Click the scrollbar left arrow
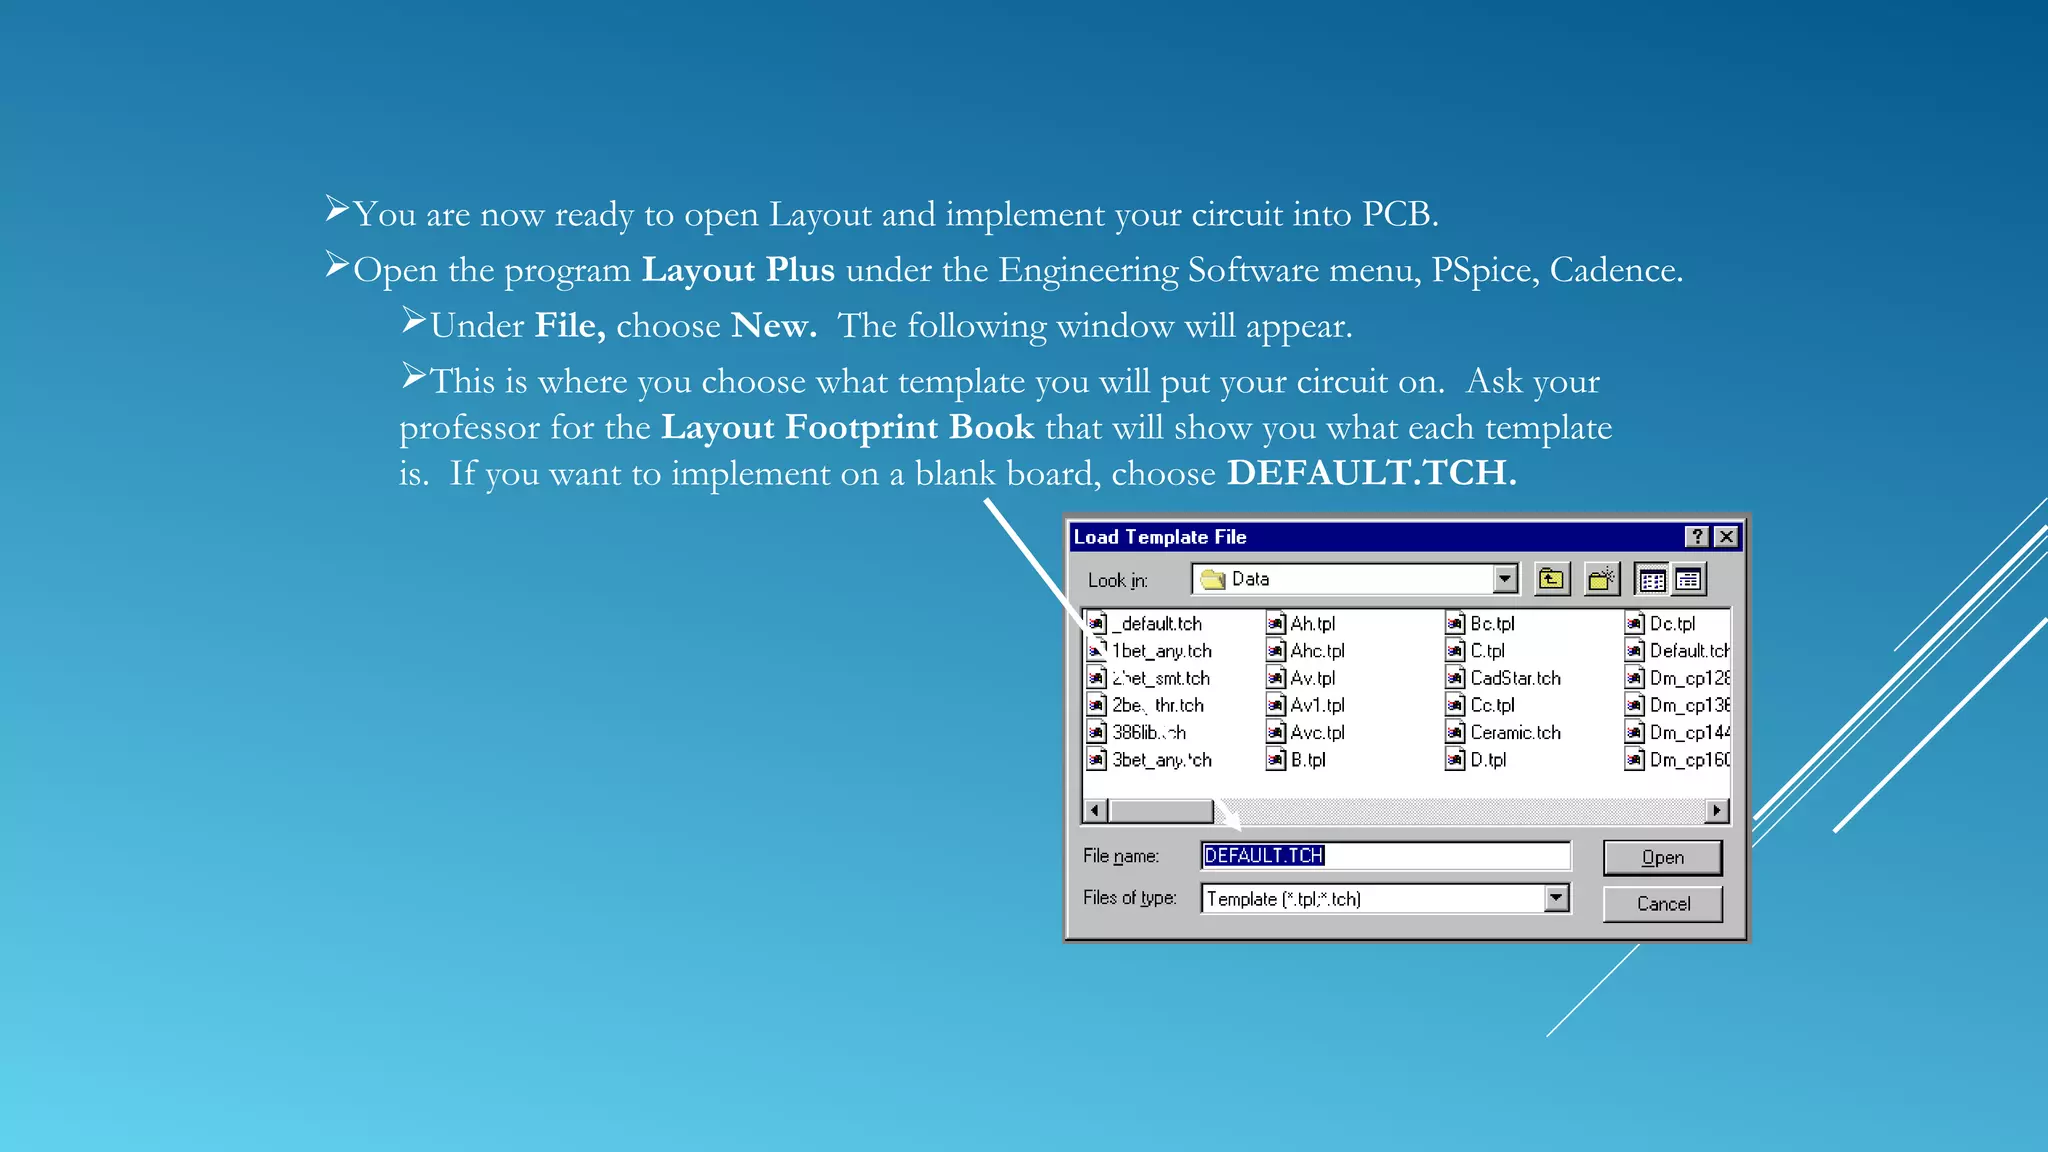2048x1152 pixels. pos(1095,810)
